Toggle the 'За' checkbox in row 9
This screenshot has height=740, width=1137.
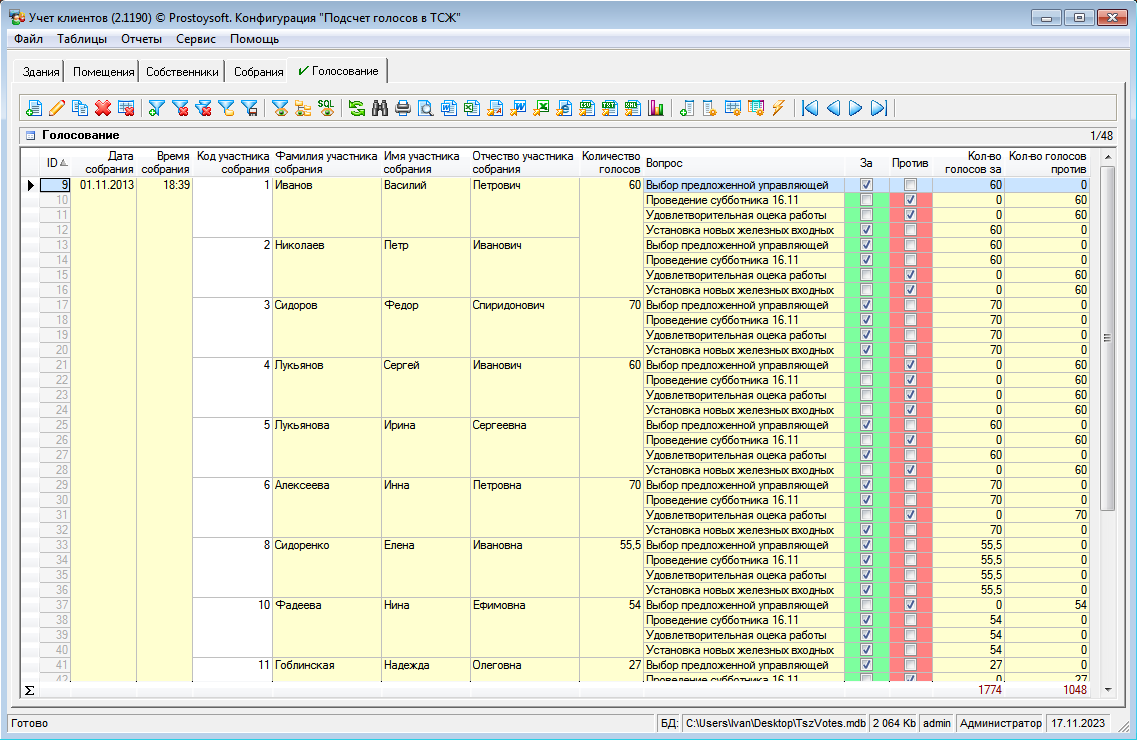[x=866, y=185]
